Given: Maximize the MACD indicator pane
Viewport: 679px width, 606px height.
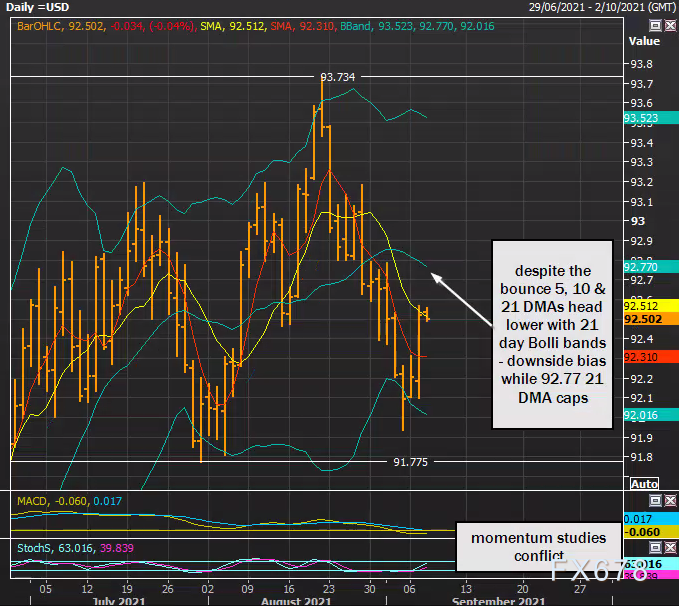Looking at the screenshot, I should click(654, 498).
